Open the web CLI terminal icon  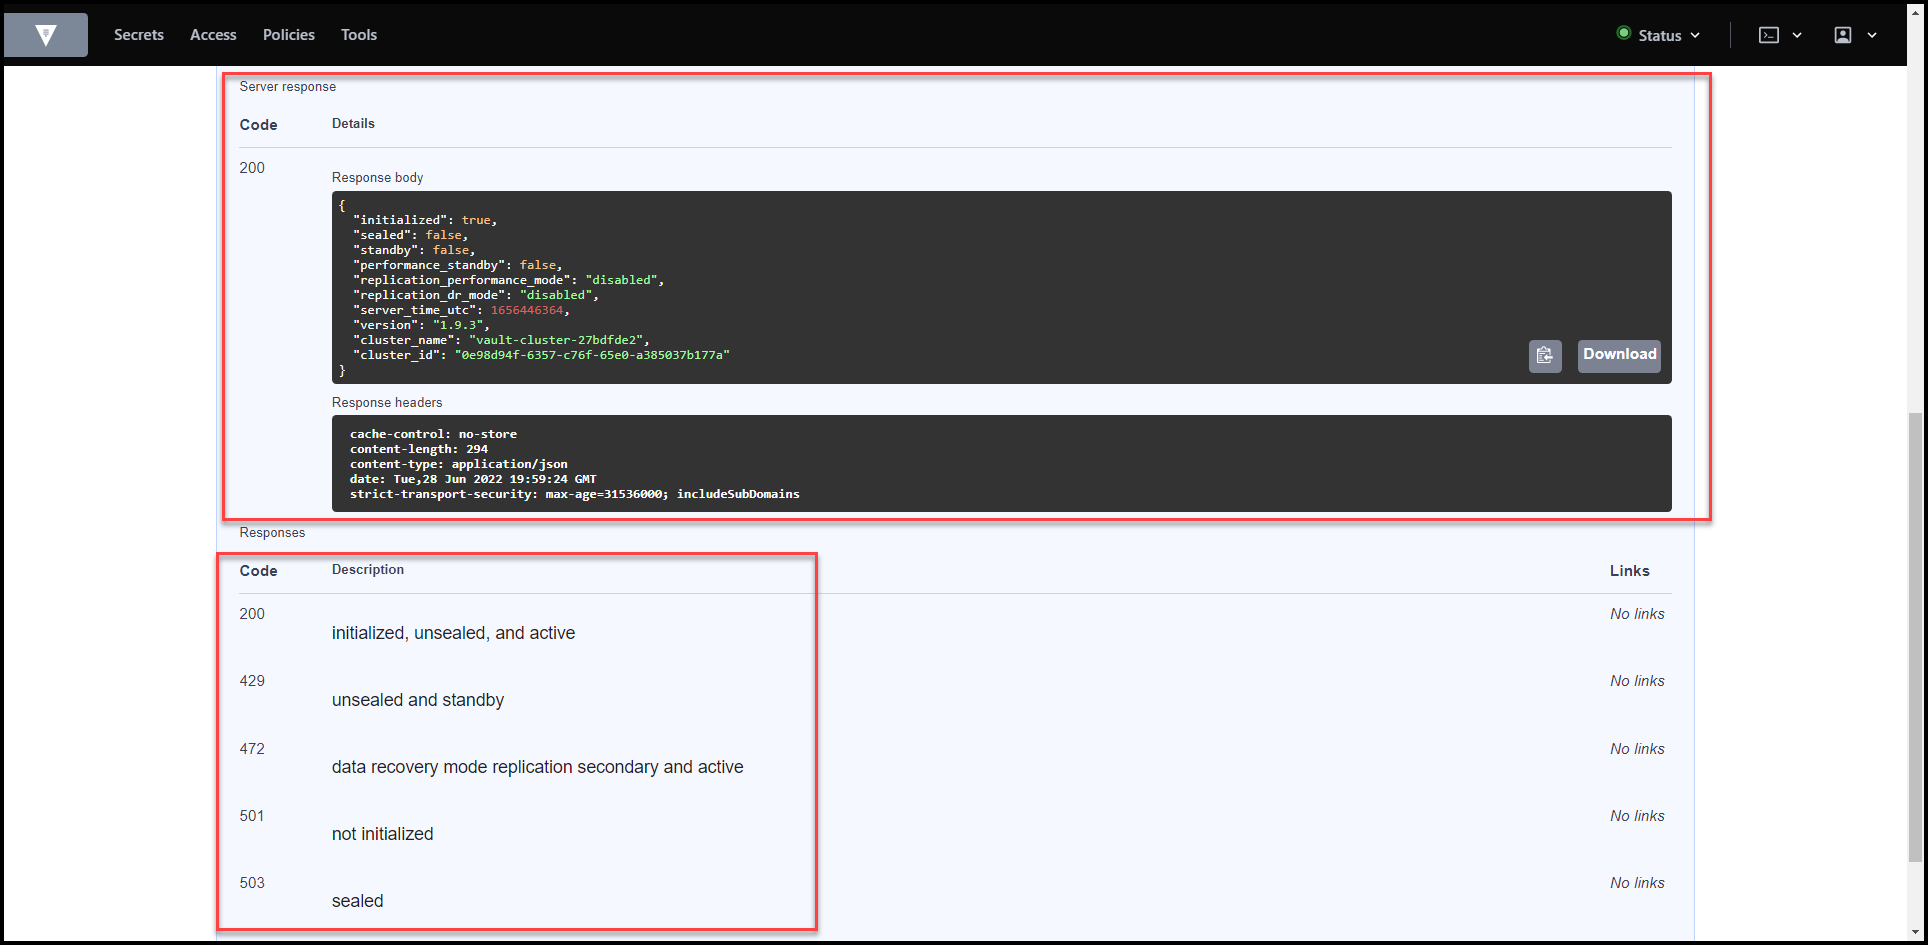click(1768, 34)
